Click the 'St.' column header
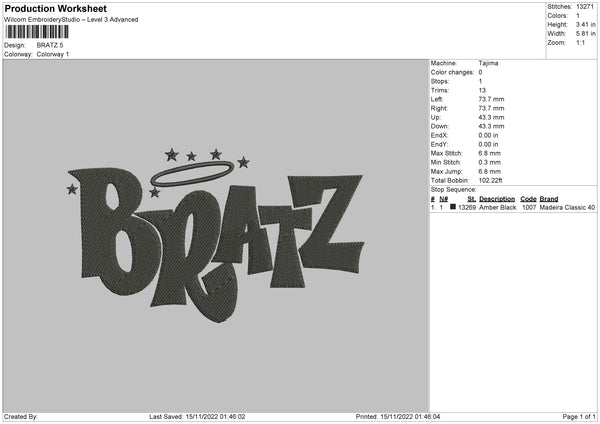600x424 pixels. click(x=471, y=199)
